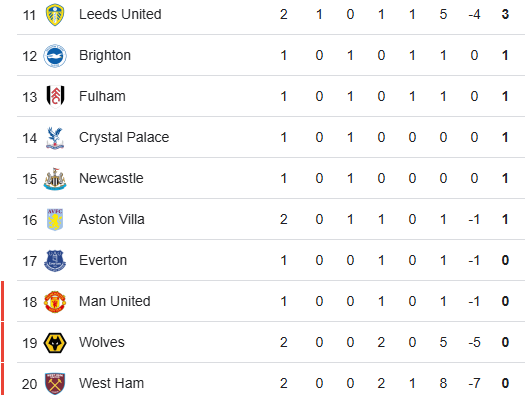Open the Leeds United team link

click(120, 14)
